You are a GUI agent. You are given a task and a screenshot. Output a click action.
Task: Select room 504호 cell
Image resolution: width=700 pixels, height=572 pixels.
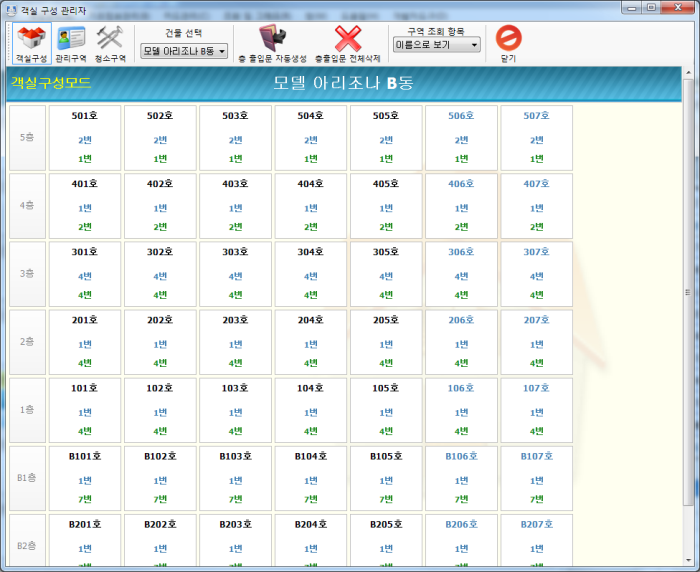[311, 138]
